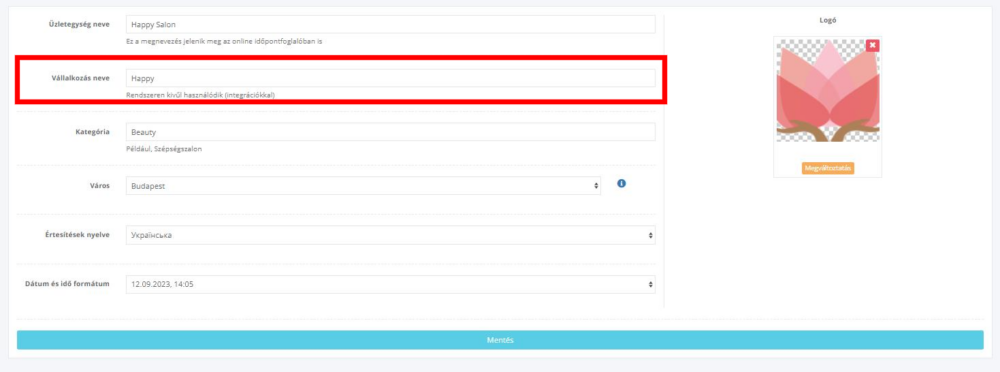The image size is (1000, 372).
Task: Click the 'Kategória' field label
Action: [x=92, y=131]
